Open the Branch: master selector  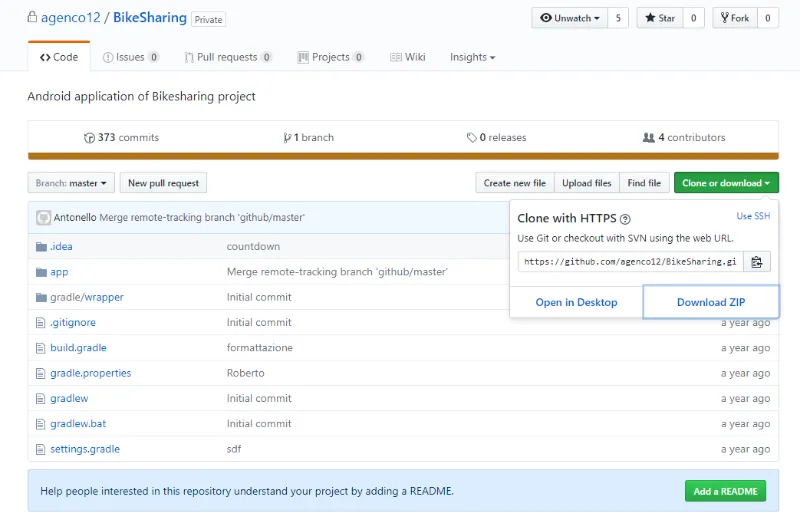70,183
